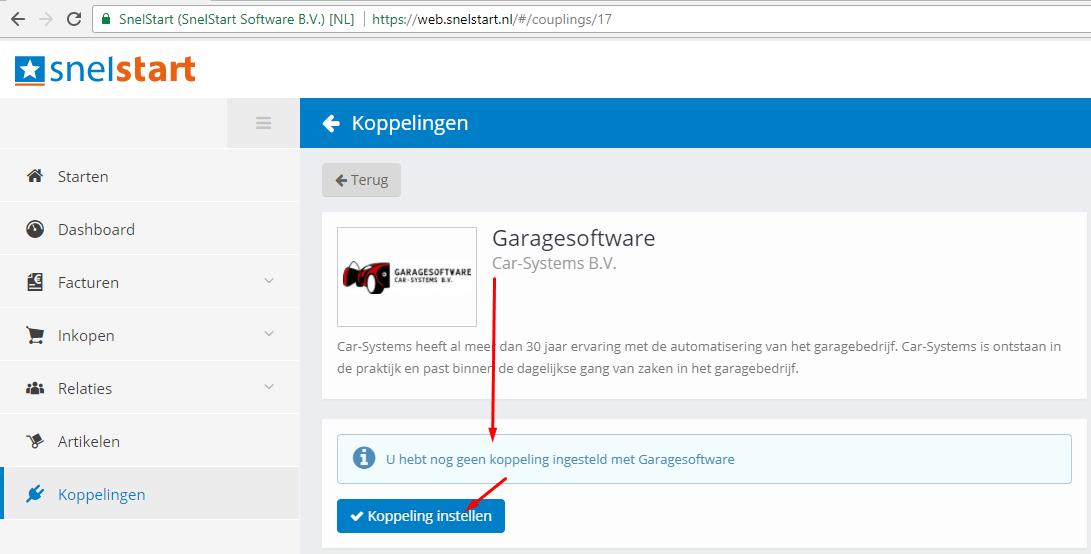
Task: Expand the Relaties submenu chevron
Action: point(269,387)
